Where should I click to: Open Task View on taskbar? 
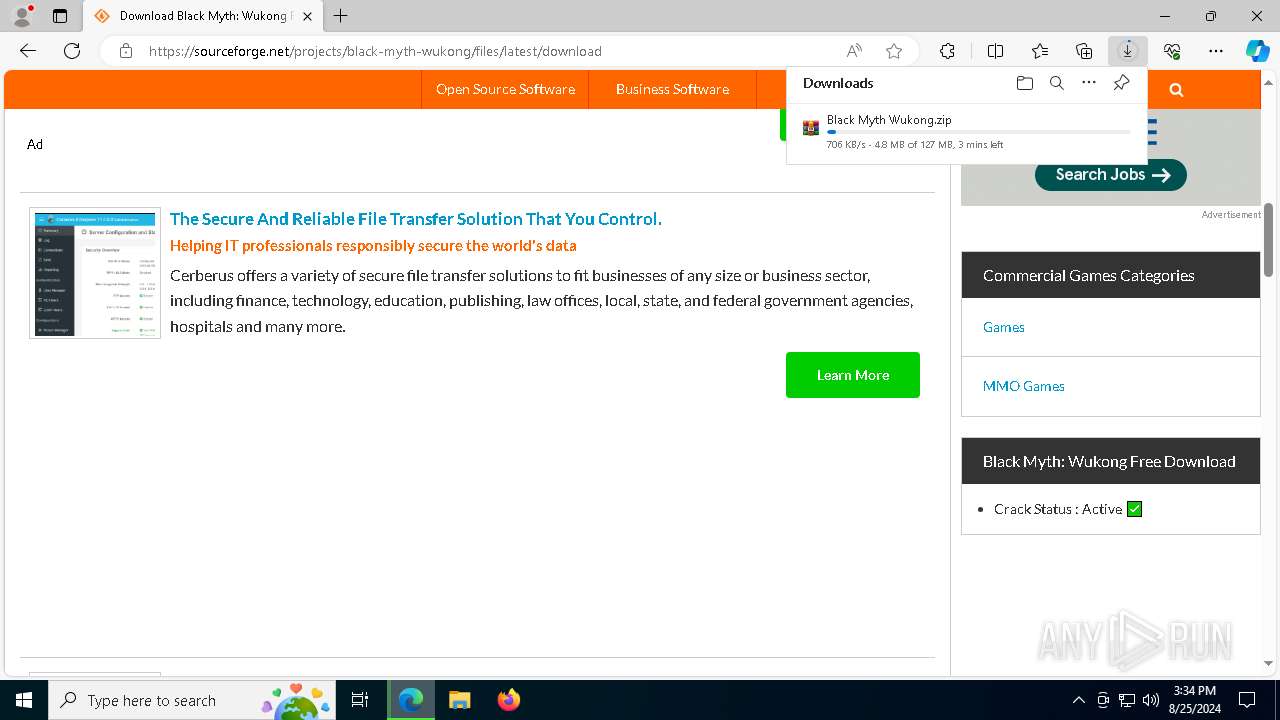tap(360, 700)
